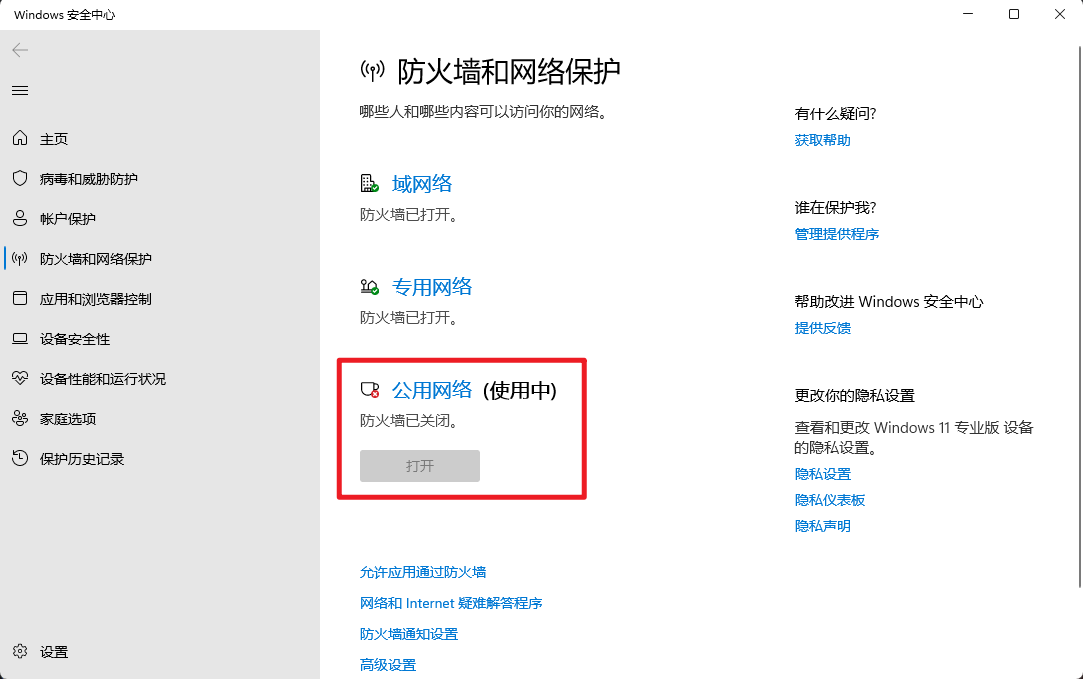Collapse the sidebar with the hamburger button
Viewport: 1083px width, 679px height.
(x=19, y=90)
